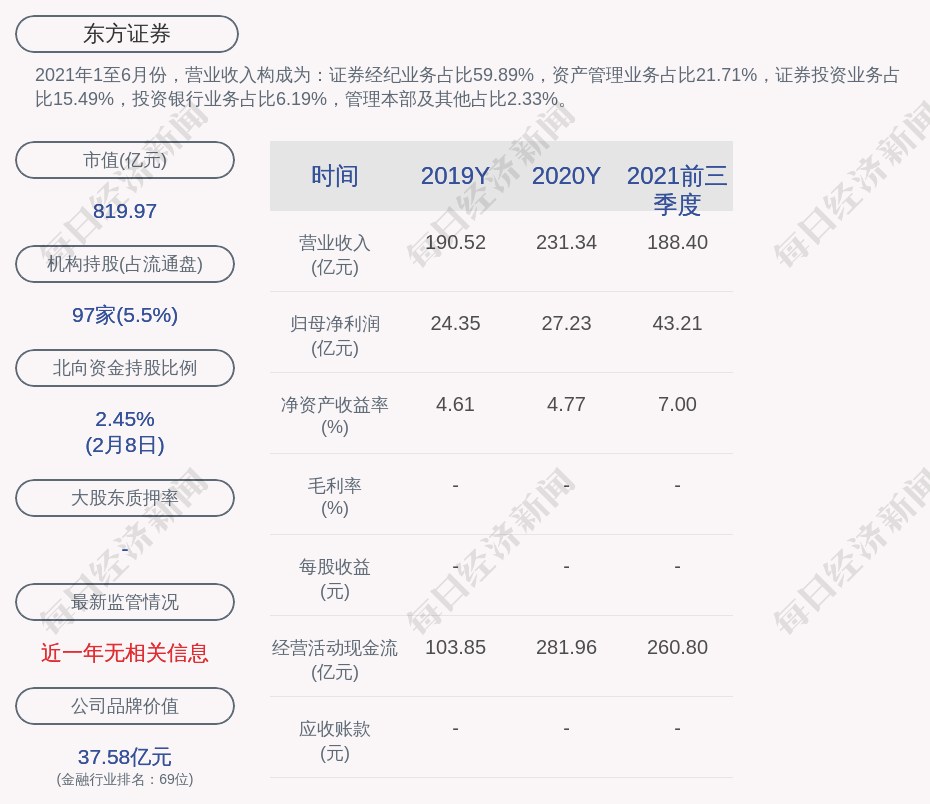Select net profit 24.35
The image size is (930, 804).
tap(456, 323)
